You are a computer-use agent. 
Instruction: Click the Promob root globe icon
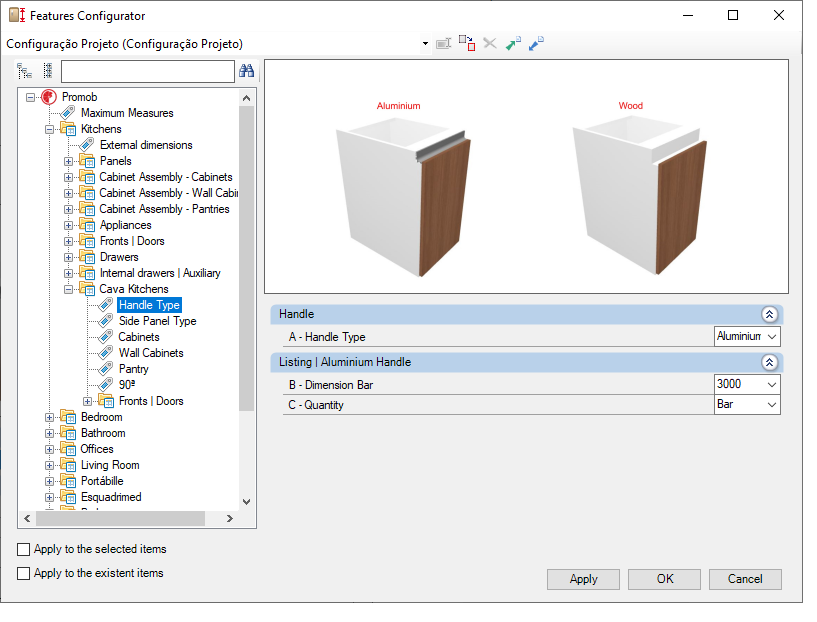pos(49,97)
